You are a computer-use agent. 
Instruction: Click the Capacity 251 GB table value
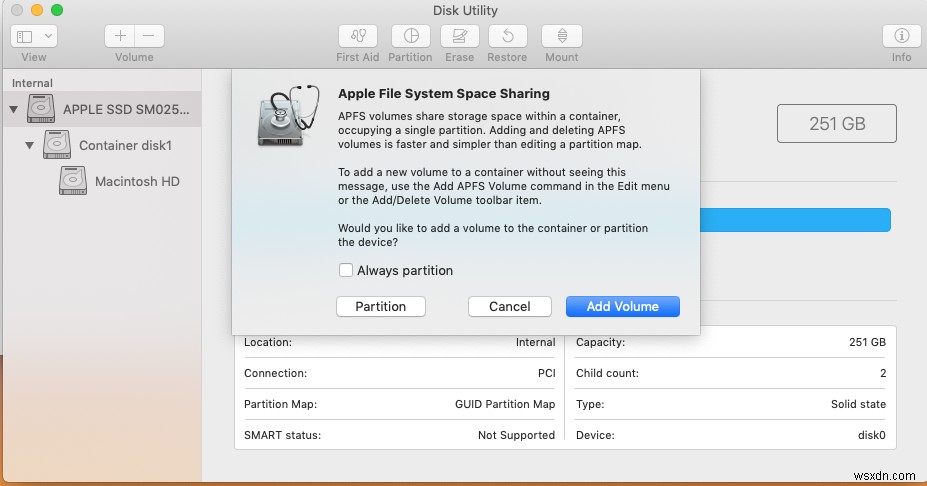(867, 342)
